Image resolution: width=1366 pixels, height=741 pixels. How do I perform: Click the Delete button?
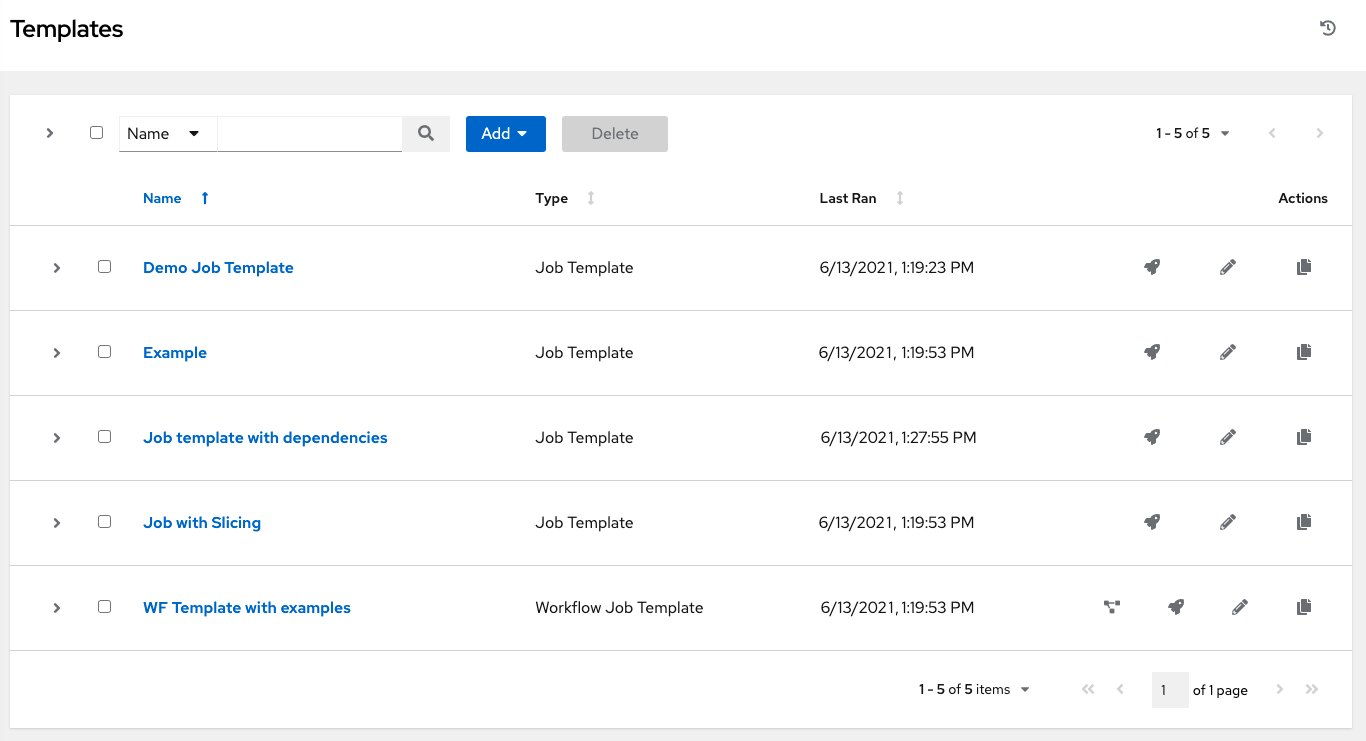pyautogui.click(x=614, y=133)
